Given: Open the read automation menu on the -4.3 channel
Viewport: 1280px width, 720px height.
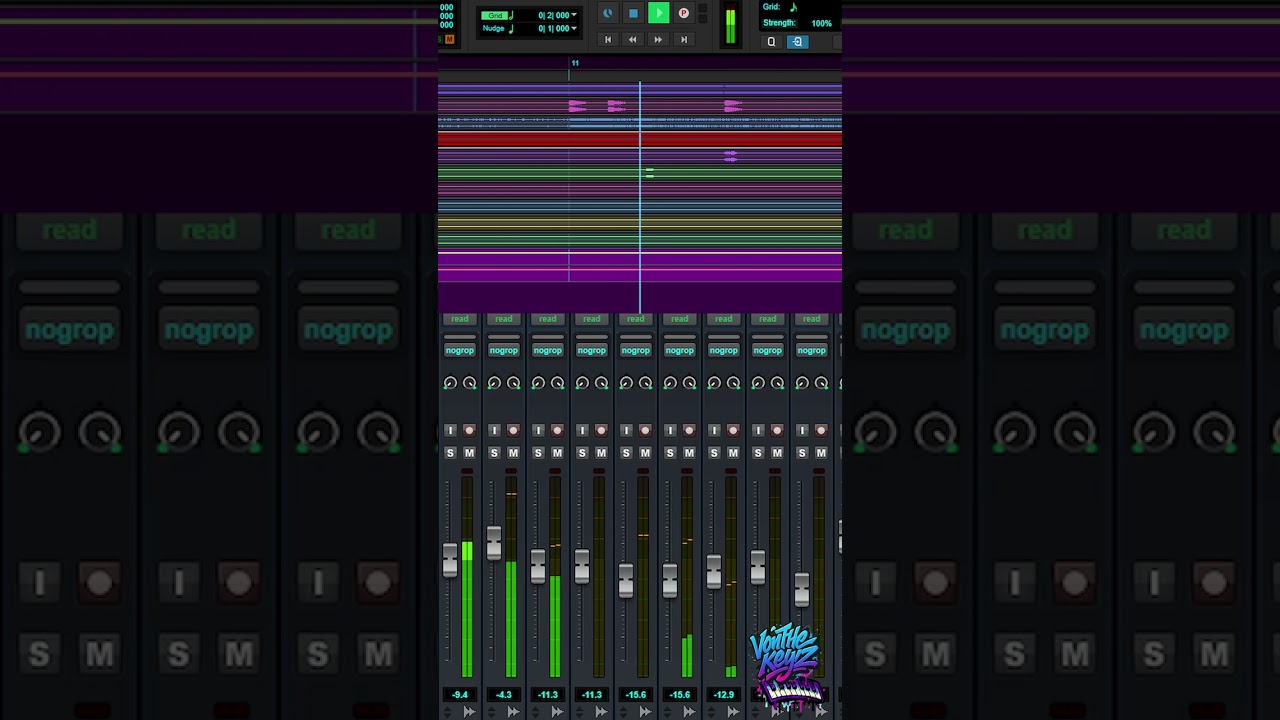Looking at the screenshot, I should click(x=503, y=319).
